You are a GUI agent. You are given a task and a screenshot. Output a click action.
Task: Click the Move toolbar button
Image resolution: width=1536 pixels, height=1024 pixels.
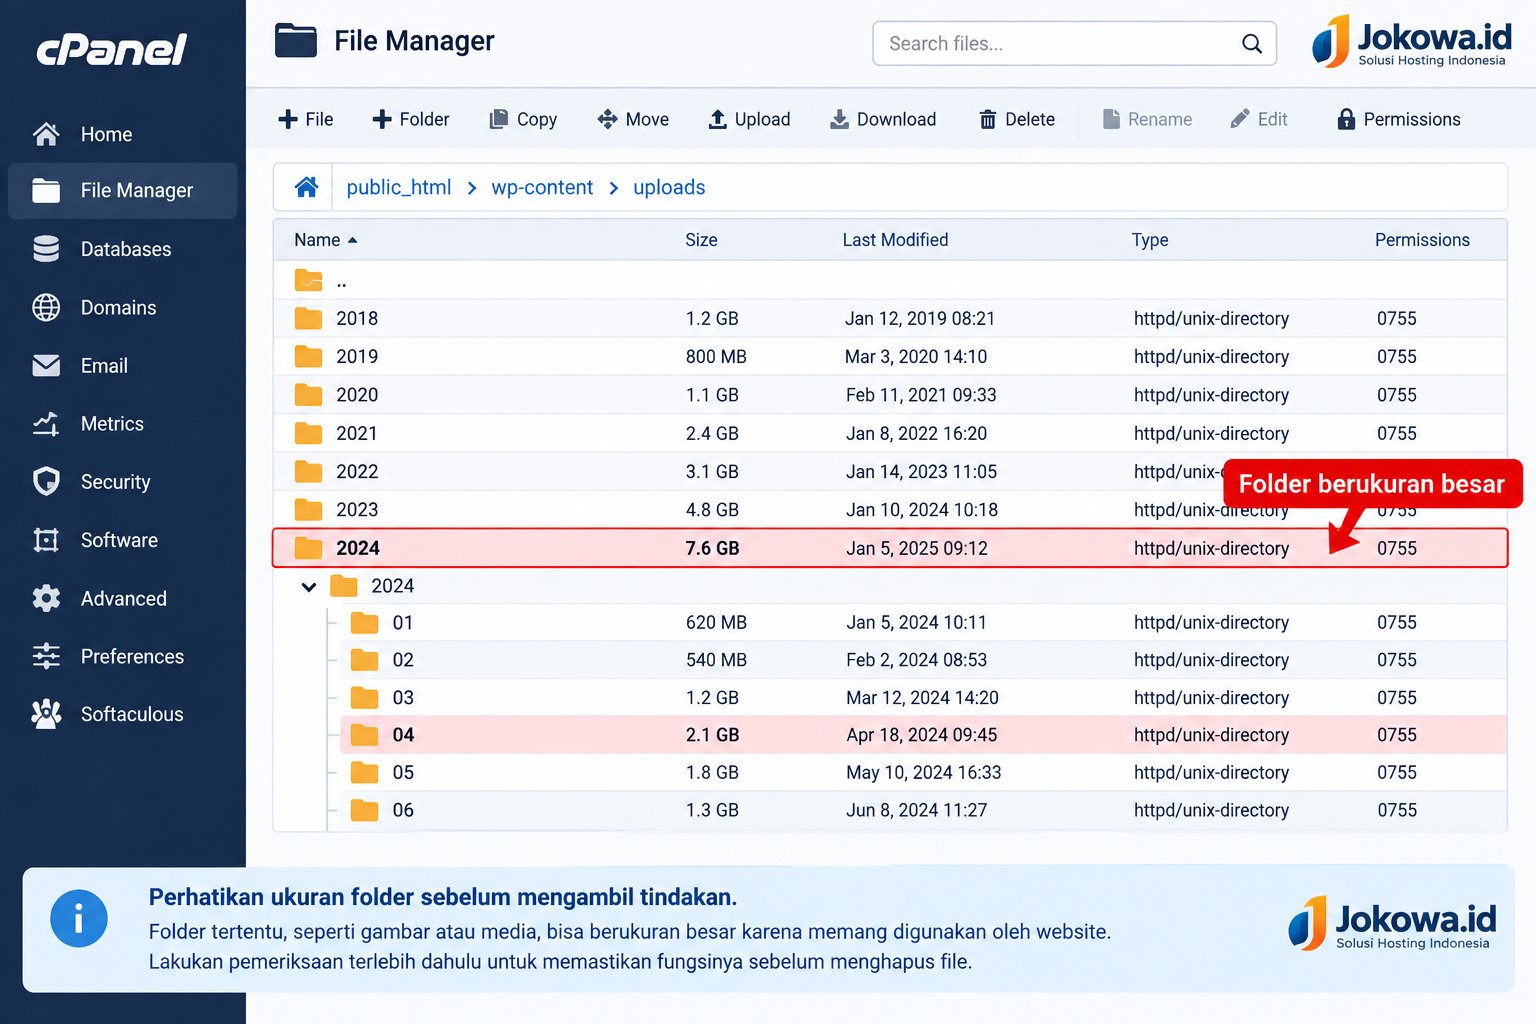click(633, 119)
